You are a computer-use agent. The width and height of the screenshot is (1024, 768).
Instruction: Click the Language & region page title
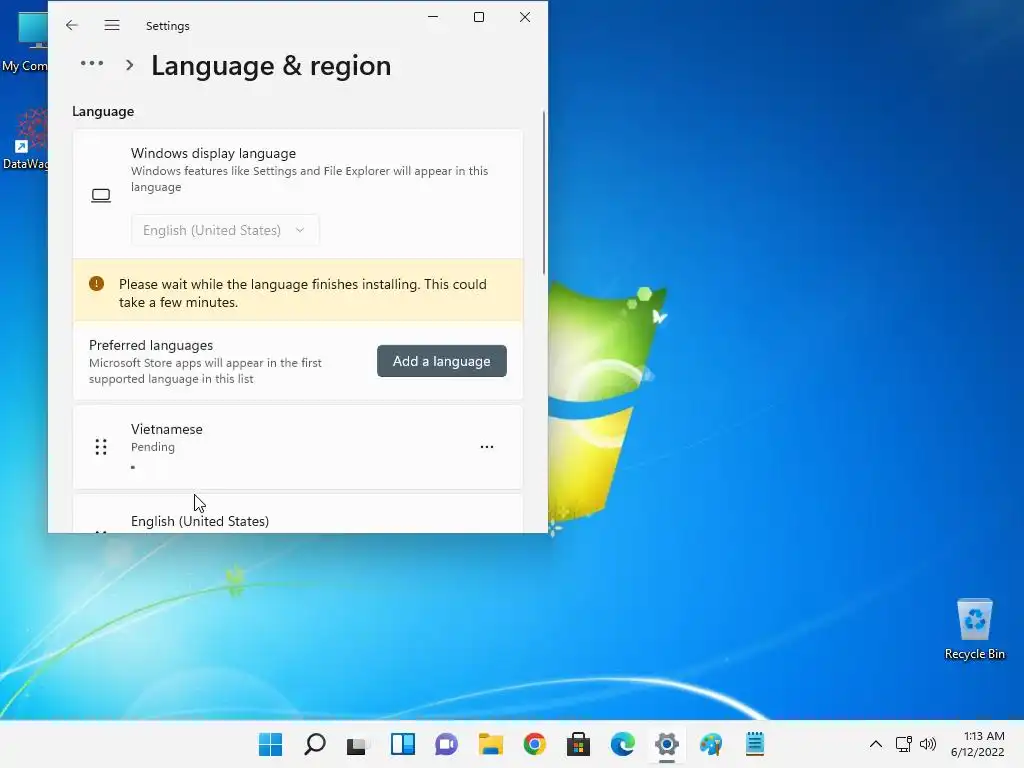pyautogui.click(x=271, y=65)
